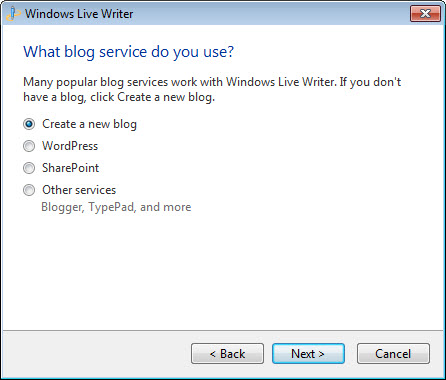Click the Windows Live Writer title text
446x380 pixels.
(x=79, y=14)
